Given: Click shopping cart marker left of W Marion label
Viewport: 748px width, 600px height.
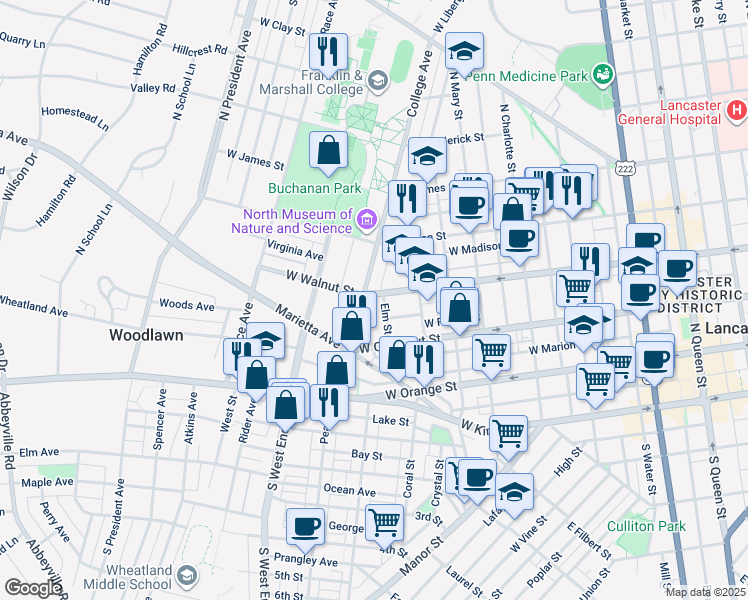Looking at the screenshot, I should pos(491,352).
